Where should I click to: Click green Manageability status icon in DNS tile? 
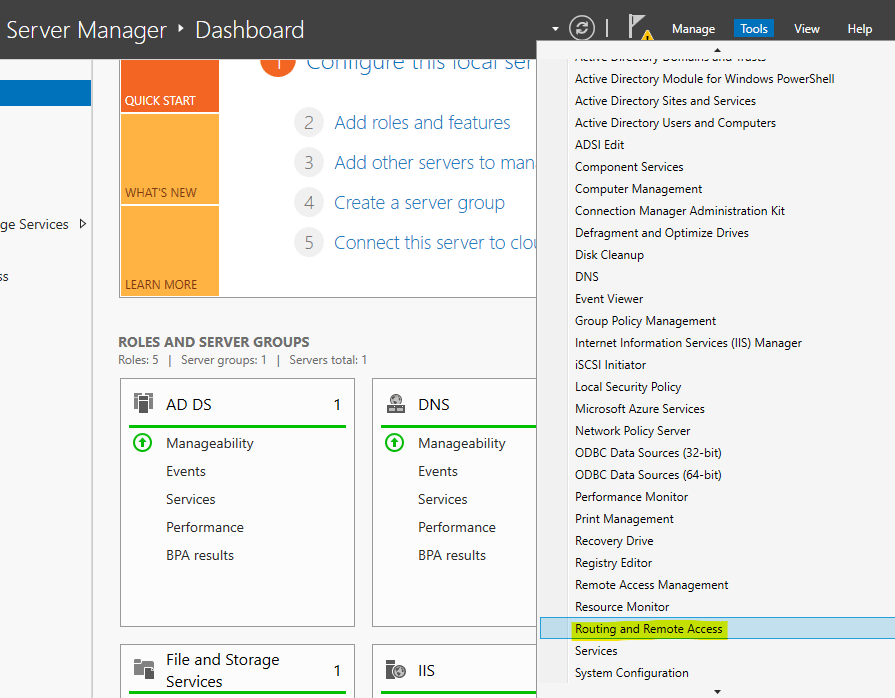(394, 442)
